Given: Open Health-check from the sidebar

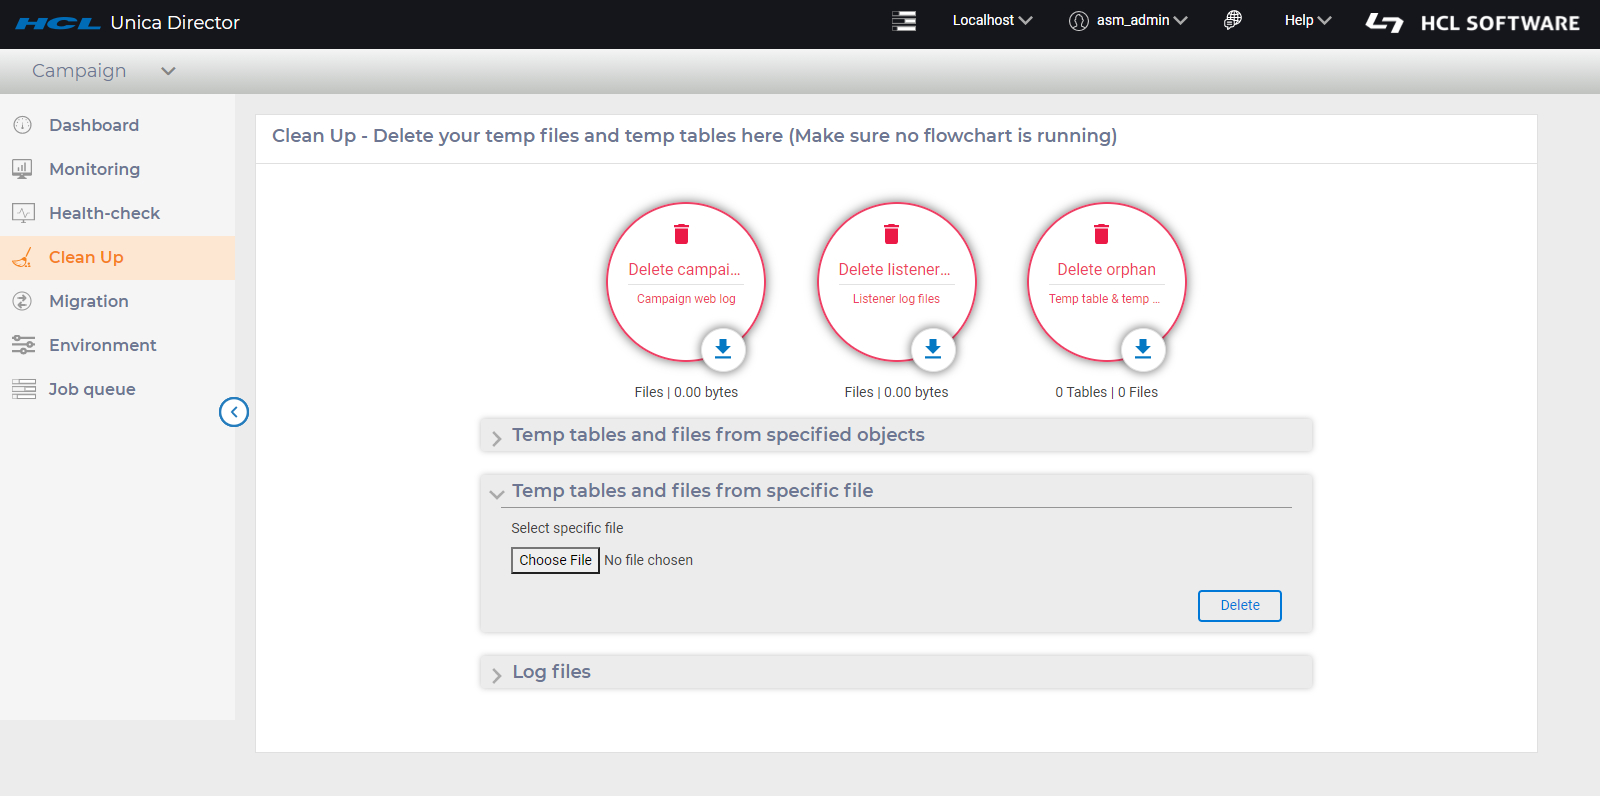Looking at the screenshot, I should coord(104,213).
